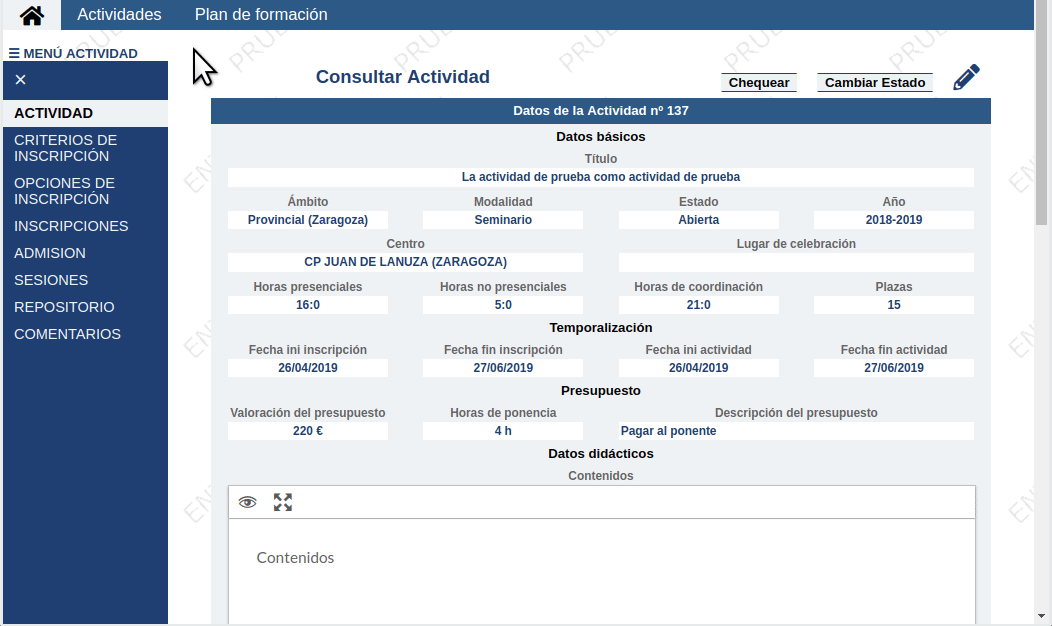Image resolution: width=1052 pixels, height=626 pixels.
Task: Click the Chequear button
Action: pyautogui.click(x=759, y=83)
